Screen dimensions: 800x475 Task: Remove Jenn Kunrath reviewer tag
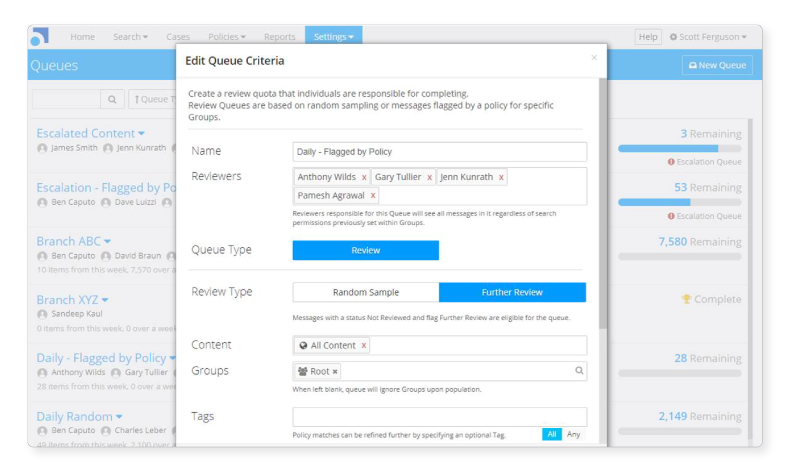pyautogui.click(x=501, y=178)
